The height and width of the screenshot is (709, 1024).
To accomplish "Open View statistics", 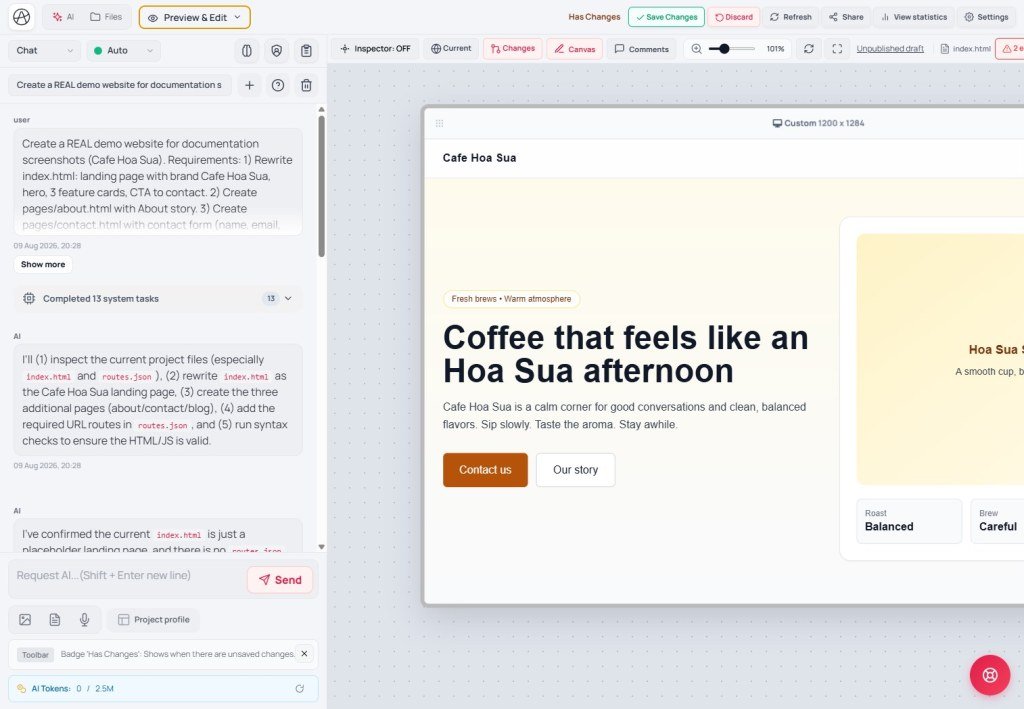I will coord(914,17).
